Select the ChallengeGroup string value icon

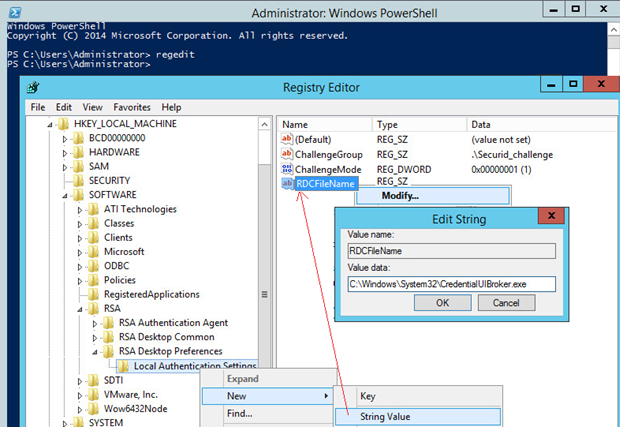pos(287,155)
